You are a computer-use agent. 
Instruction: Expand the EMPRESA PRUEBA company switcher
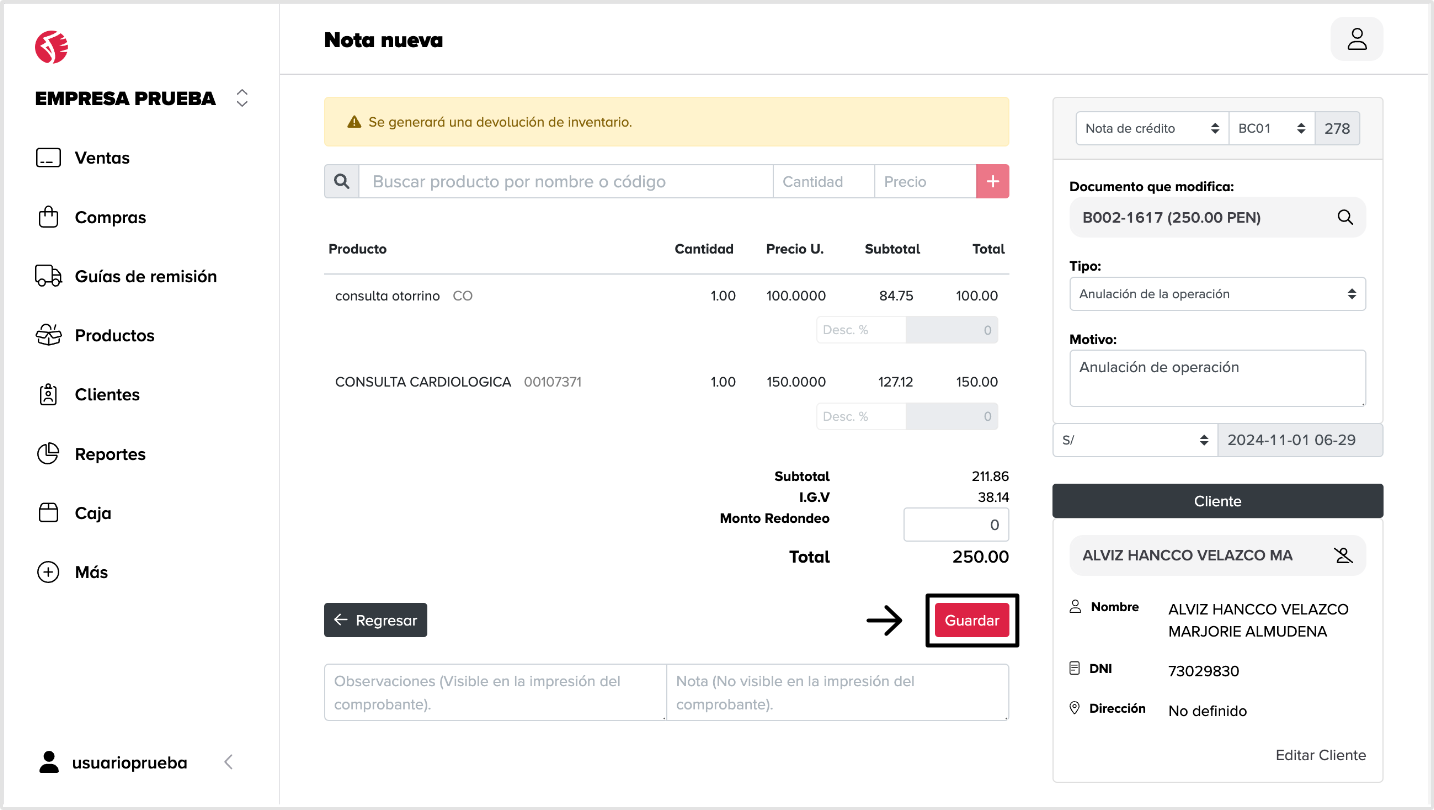(x=241, y=98)
